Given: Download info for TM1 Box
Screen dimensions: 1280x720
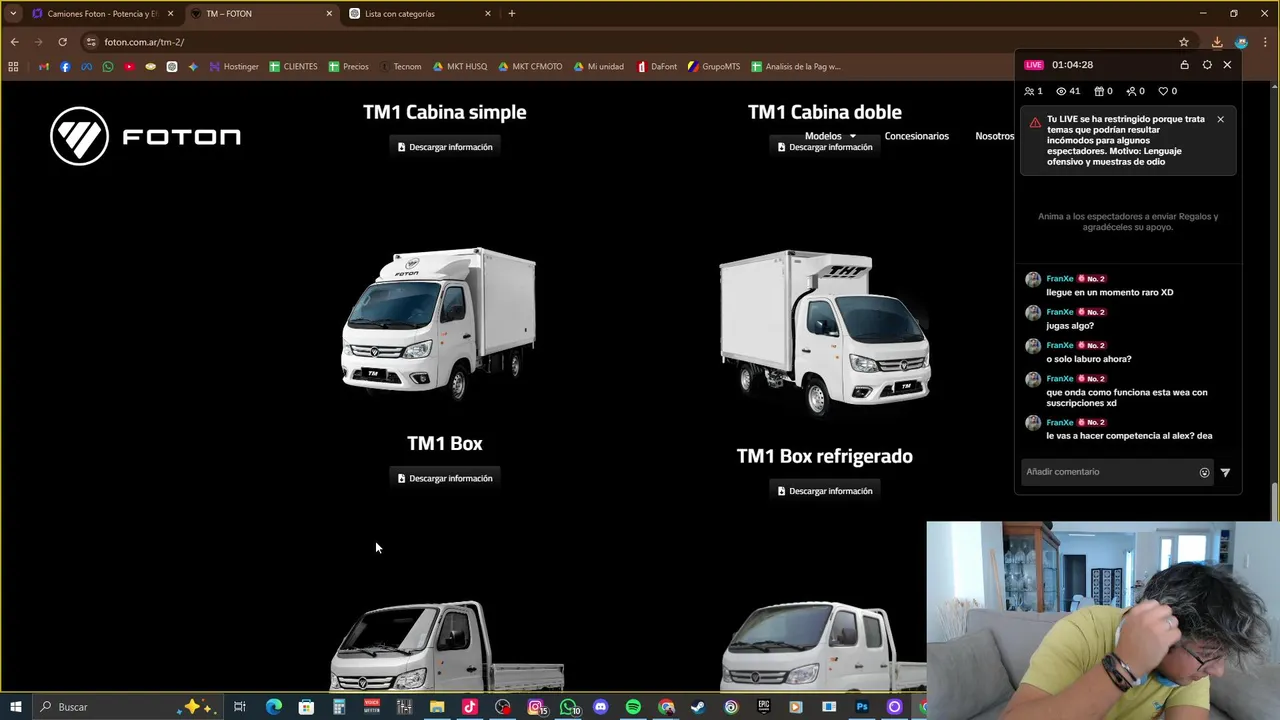Looking at the screenshot, I should tap(445, 478).
